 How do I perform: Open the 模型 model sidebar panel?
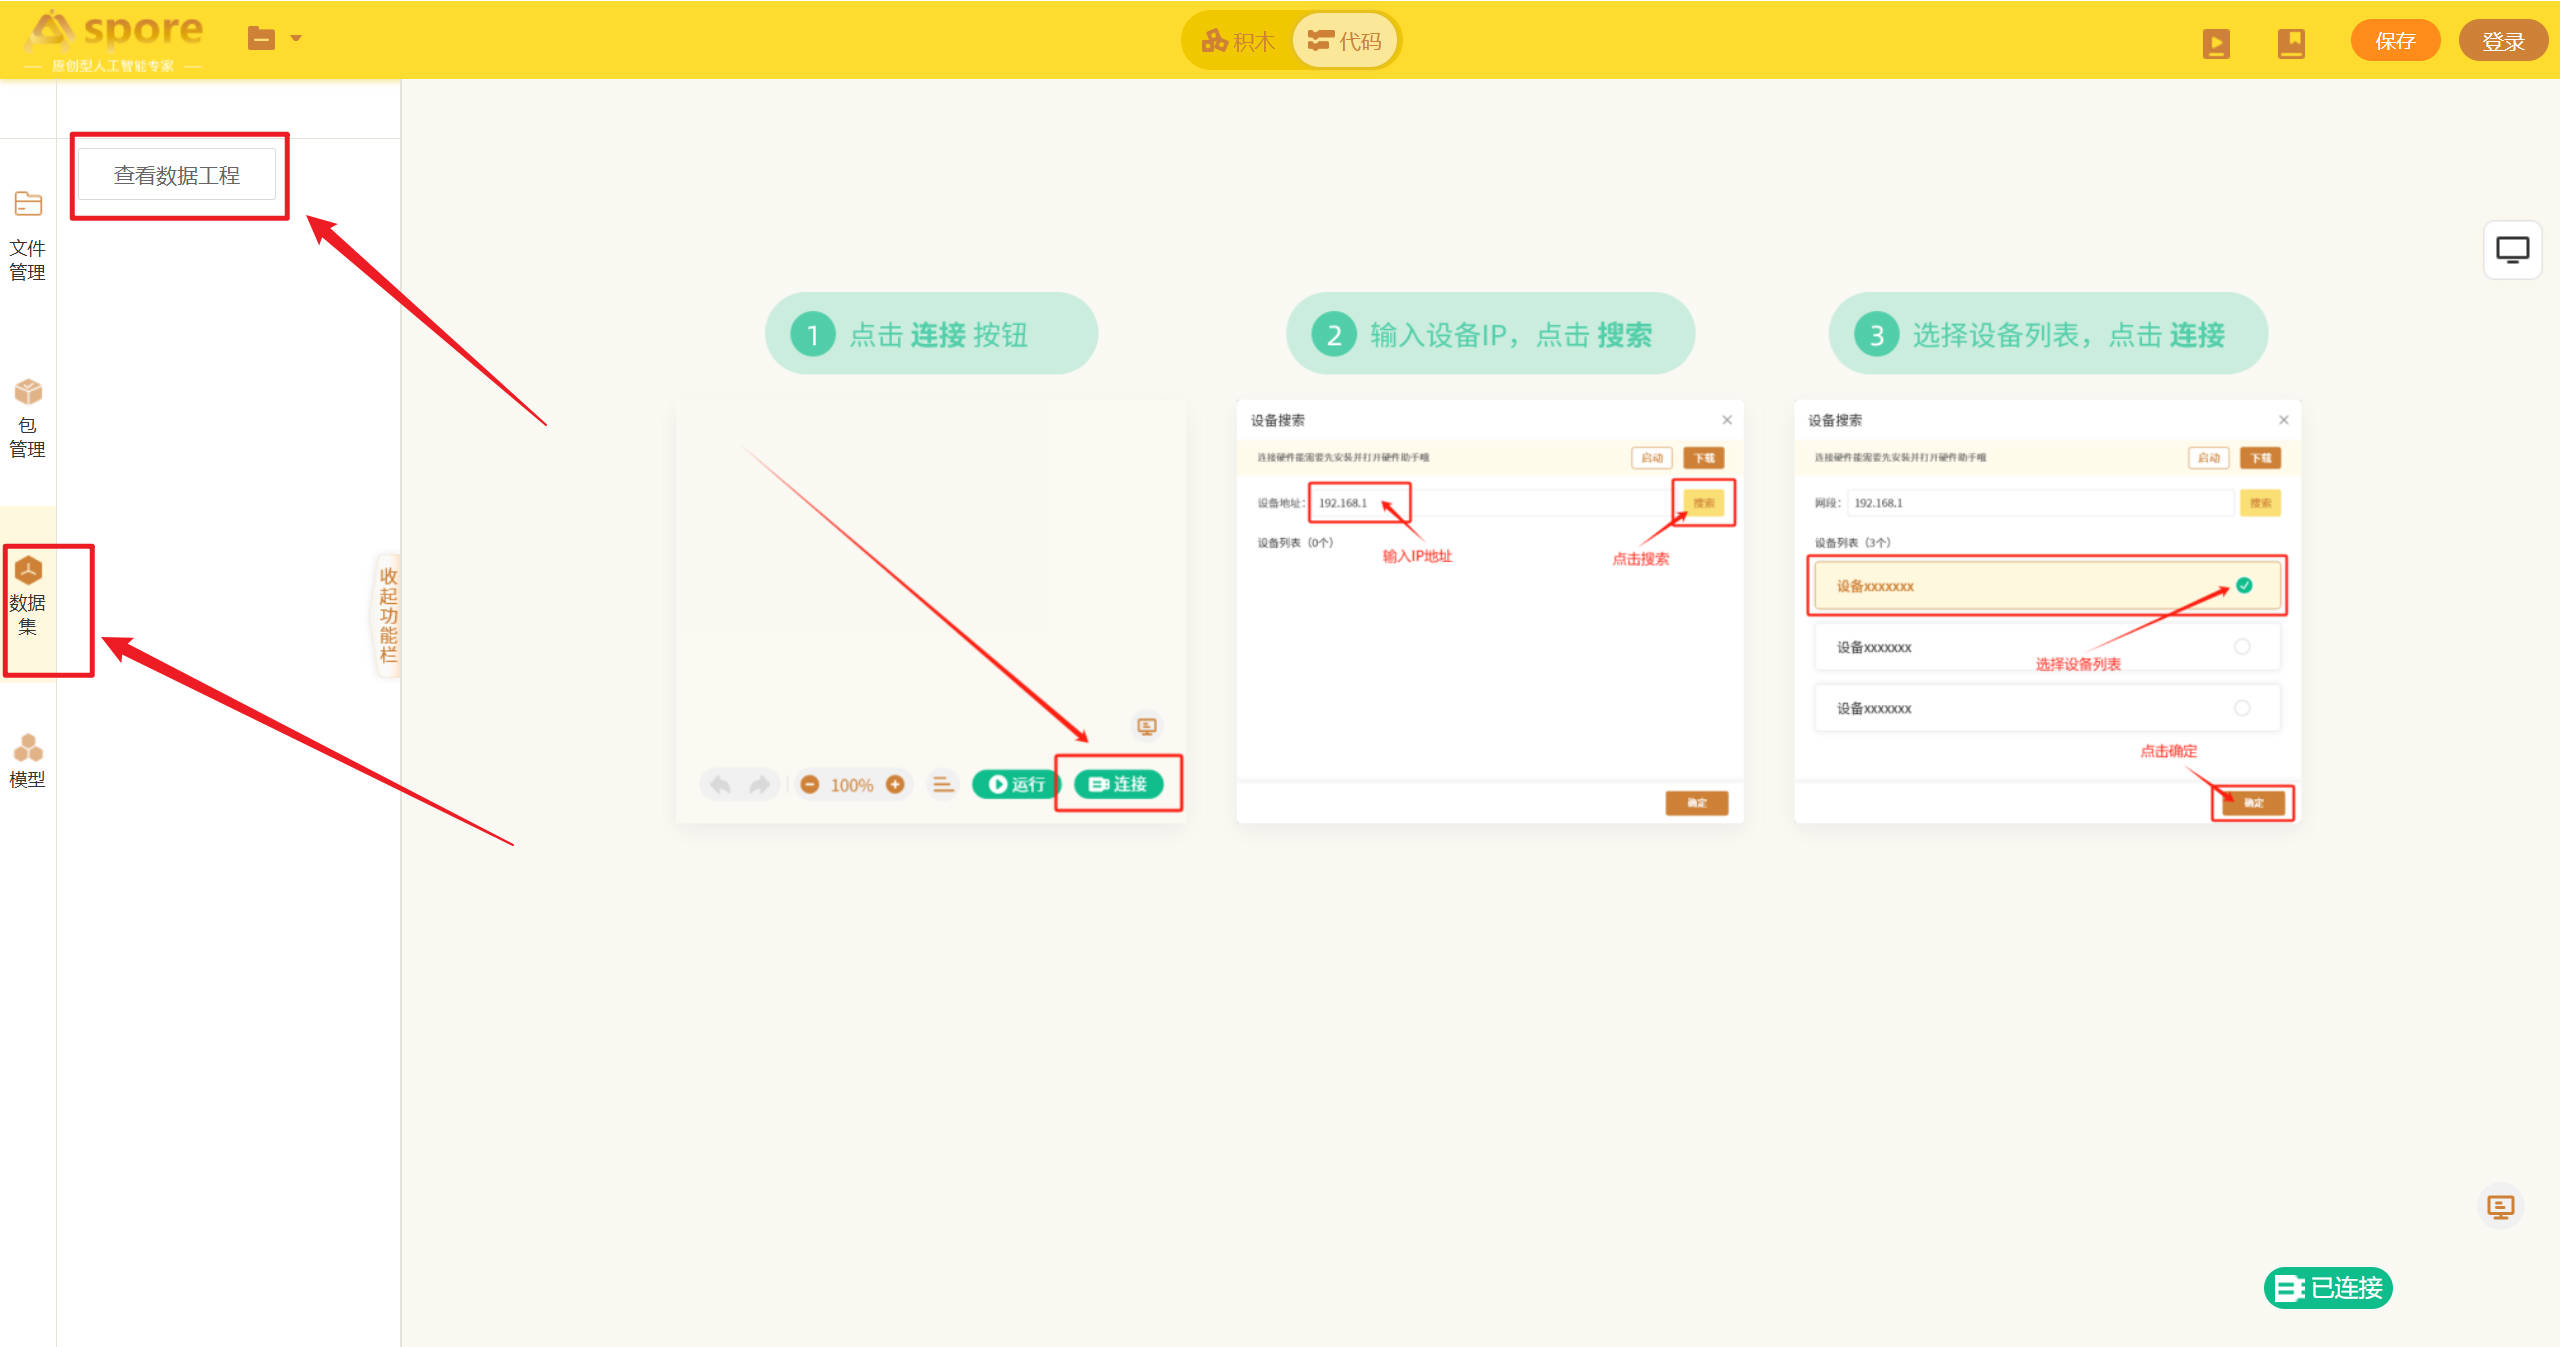click(x=28, y=760)
